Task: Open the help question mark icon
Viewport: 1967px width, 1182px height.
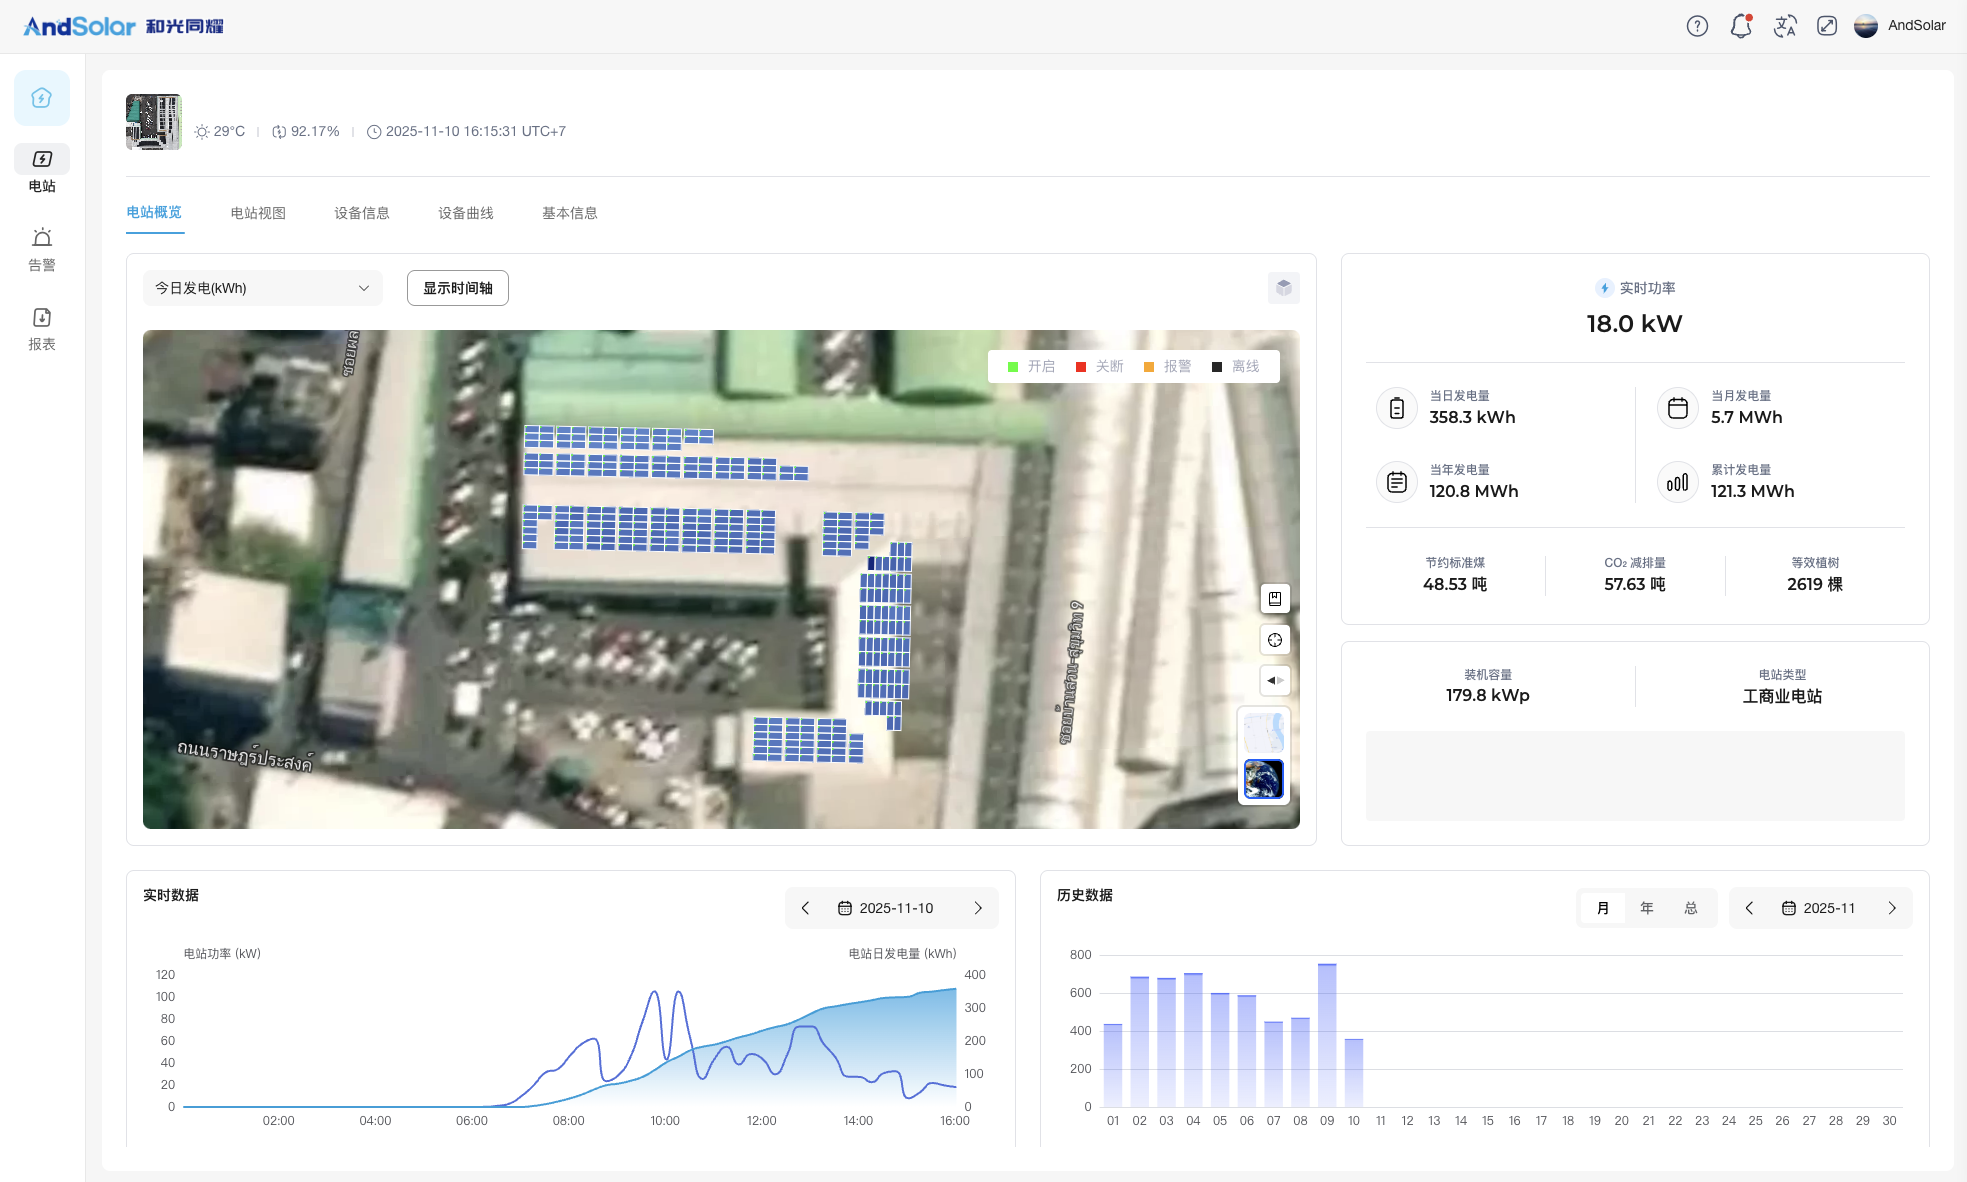Action: click(x=1697, y=26)
